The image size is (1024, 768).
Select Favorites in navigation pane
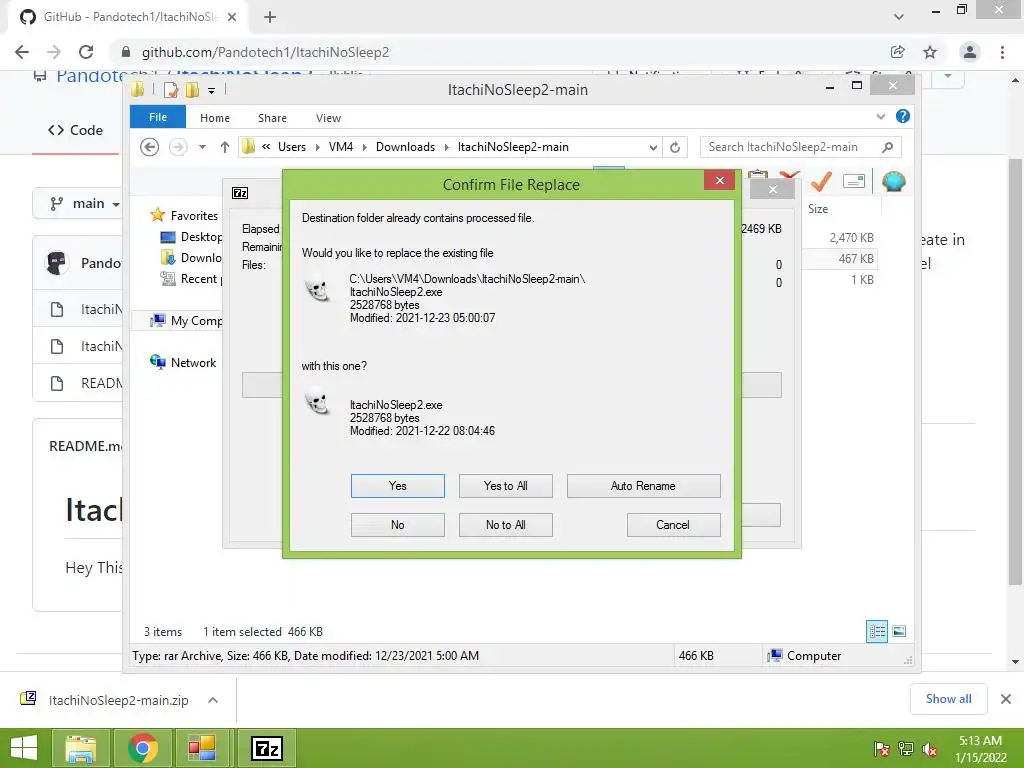[x=193, y=216]
